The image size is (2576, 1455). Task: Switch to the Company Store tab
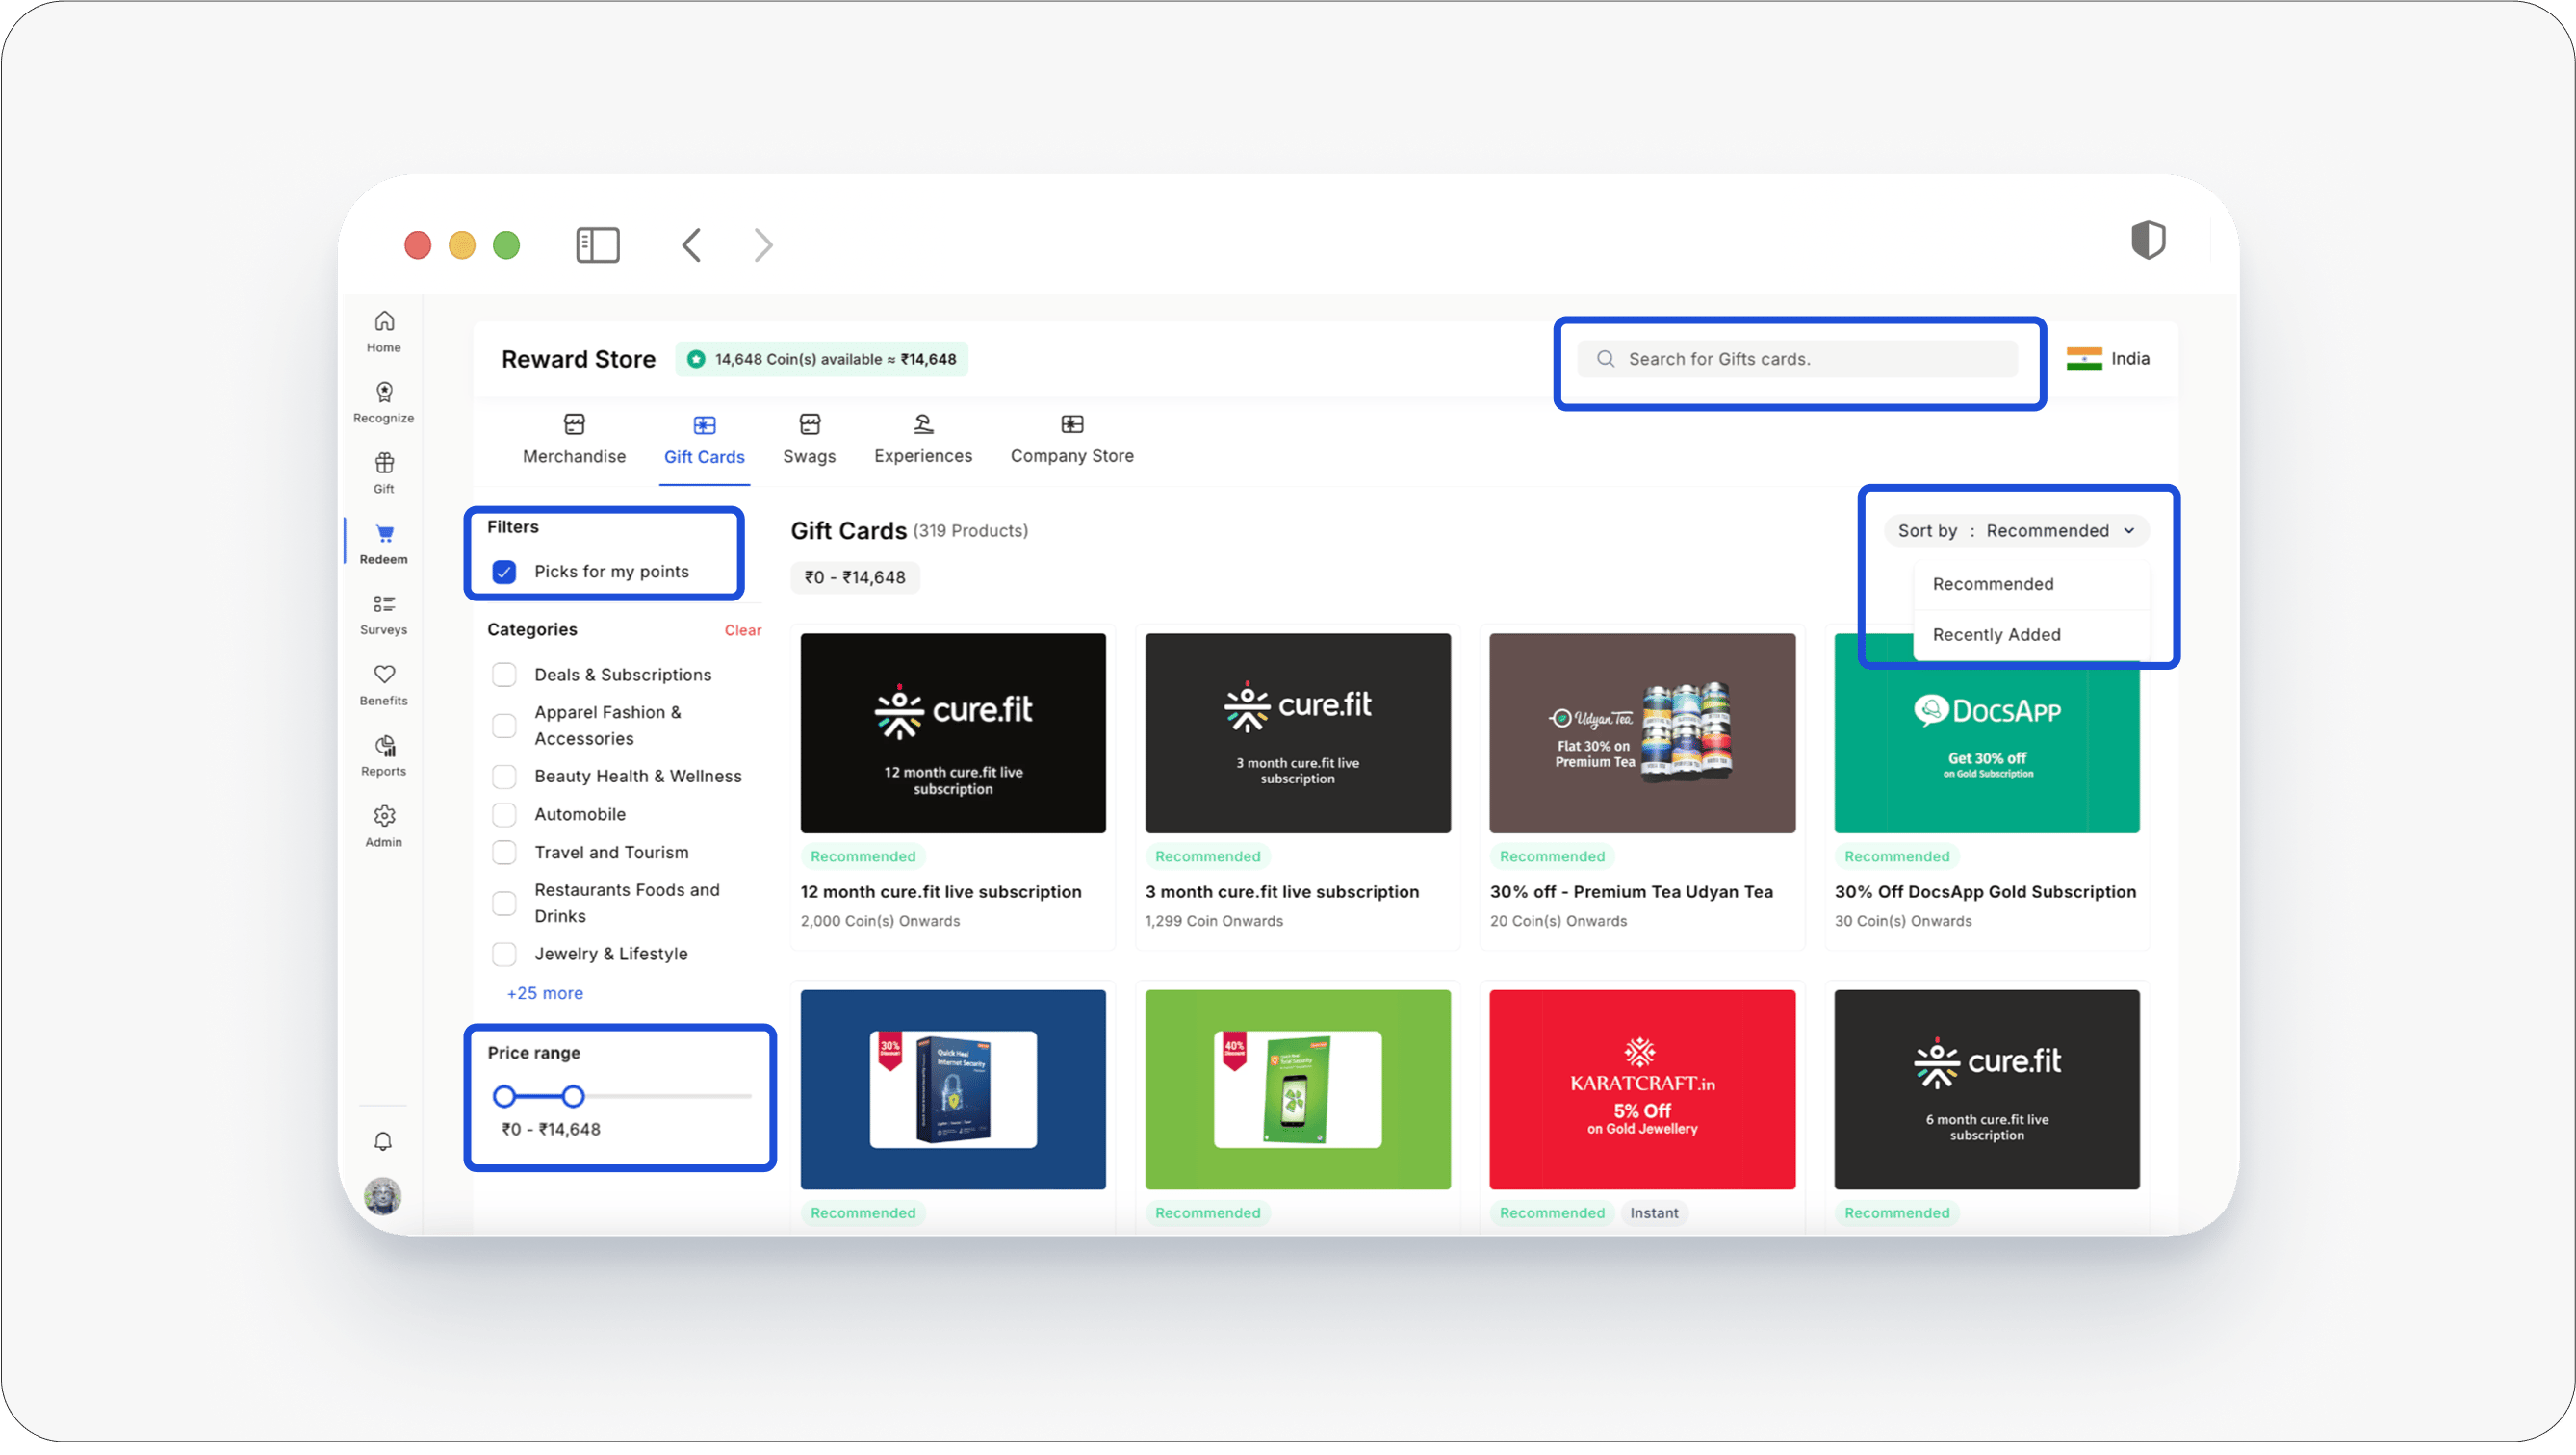pos(1072,440)
